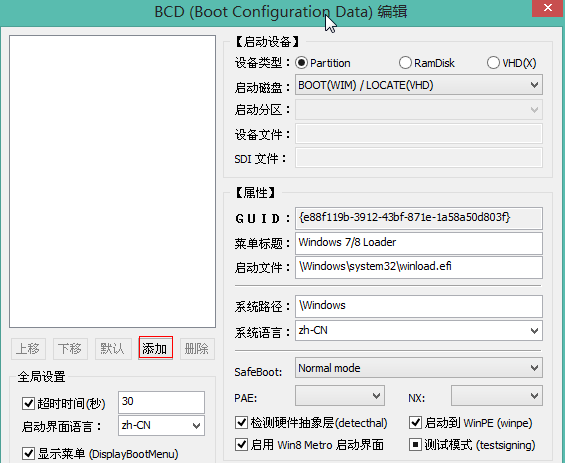Open the 系统语言 zh-CN dropdown
565x463 pixels.
tap(419, 330)
